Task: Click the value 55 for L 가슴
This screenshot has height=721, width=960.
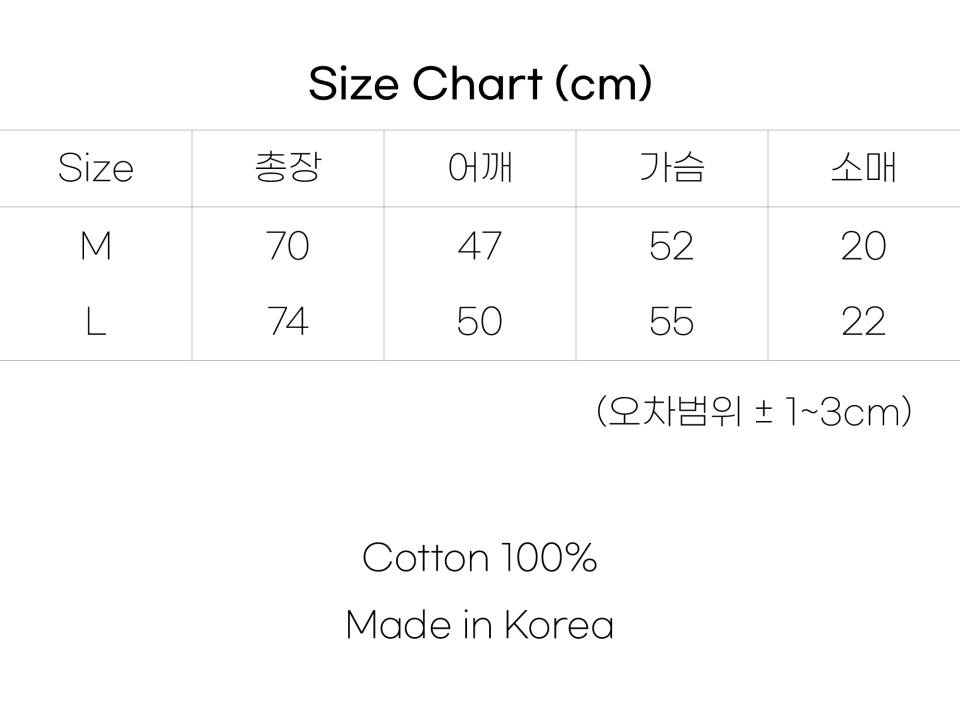Action: [672, 322]
